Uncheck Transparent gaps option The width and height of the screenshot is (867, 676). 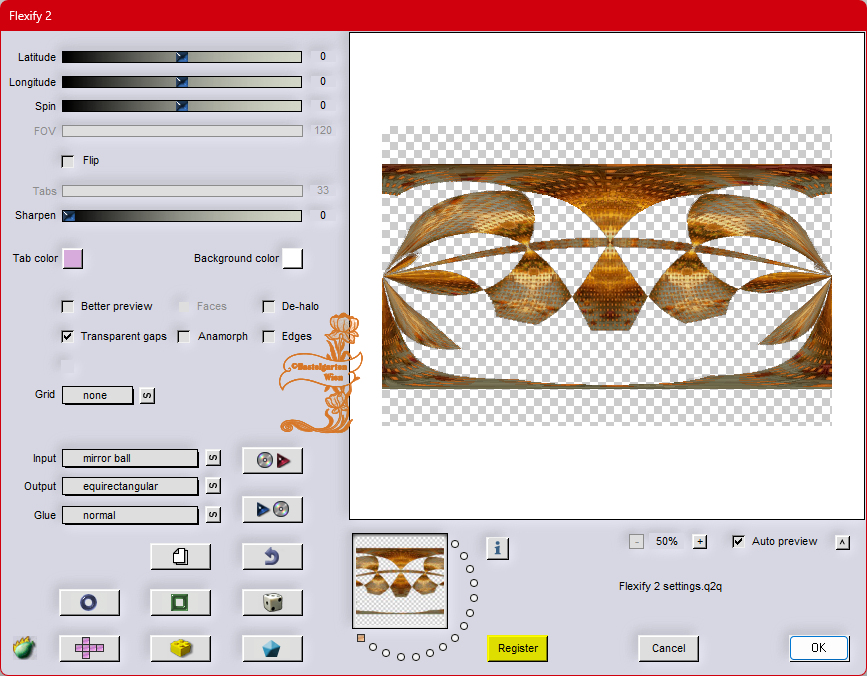[x=68, y=337]
